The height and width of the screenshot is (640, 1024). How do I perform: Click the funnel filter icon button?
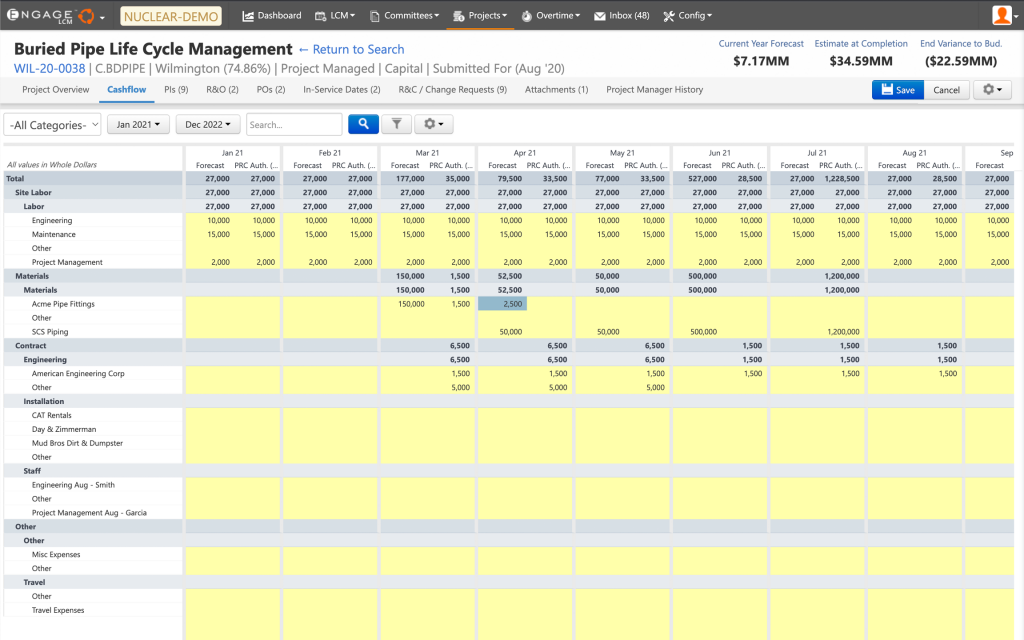(396, 124)
